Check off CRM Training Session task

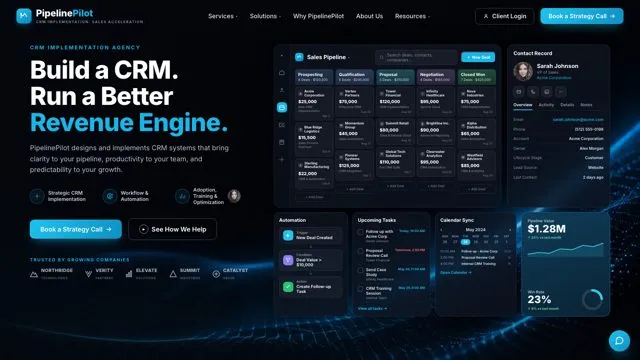click(360, 289)
